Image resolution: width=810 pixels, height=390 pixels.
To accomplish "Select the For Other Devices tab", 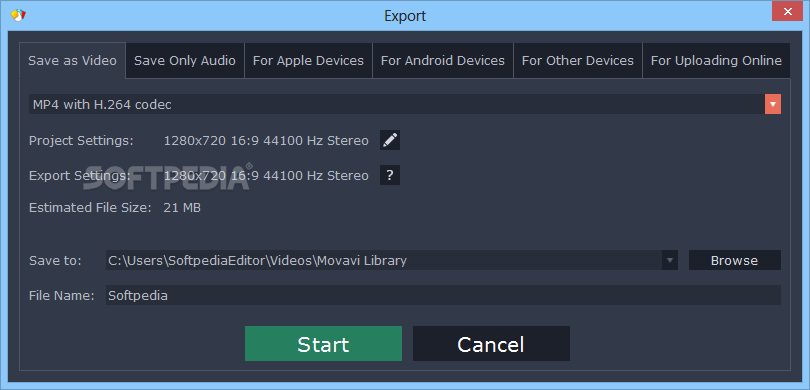I will [578, 60].
